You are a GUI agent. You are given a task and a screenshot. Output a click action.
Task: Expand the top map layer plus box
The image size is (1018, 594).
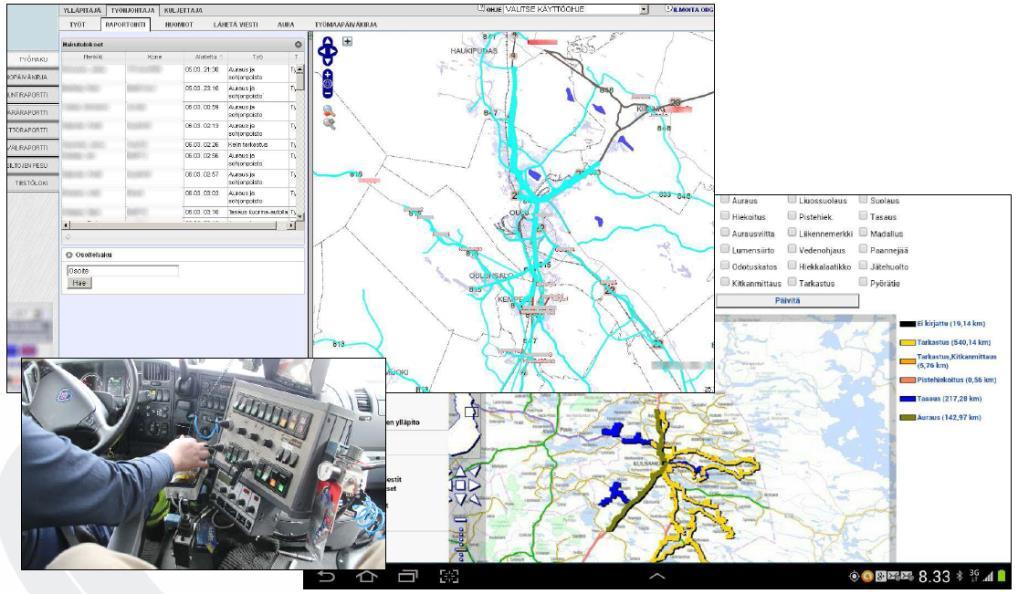(347, 42)
